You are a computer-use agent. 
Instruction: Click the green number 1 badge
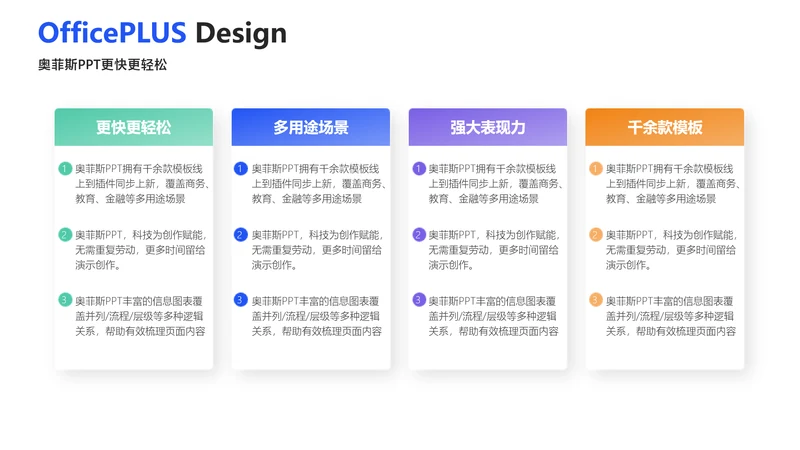(65, 168)
